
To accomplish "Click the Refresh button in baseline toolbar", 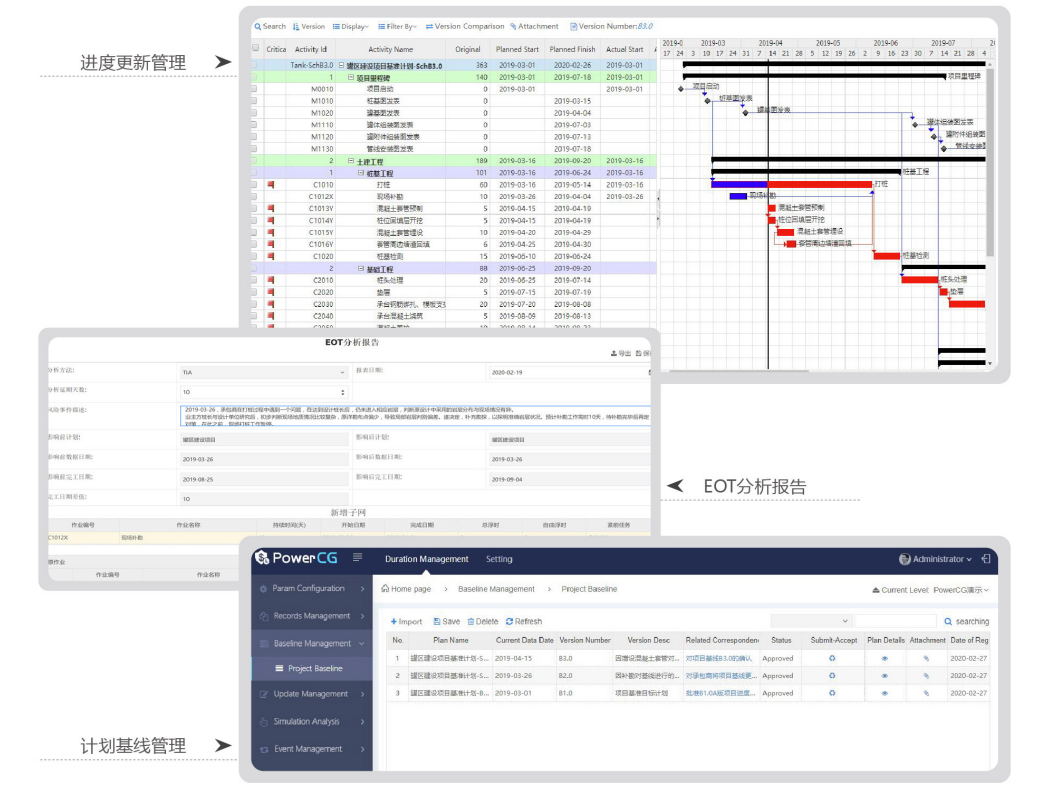I will click(524, 621).
